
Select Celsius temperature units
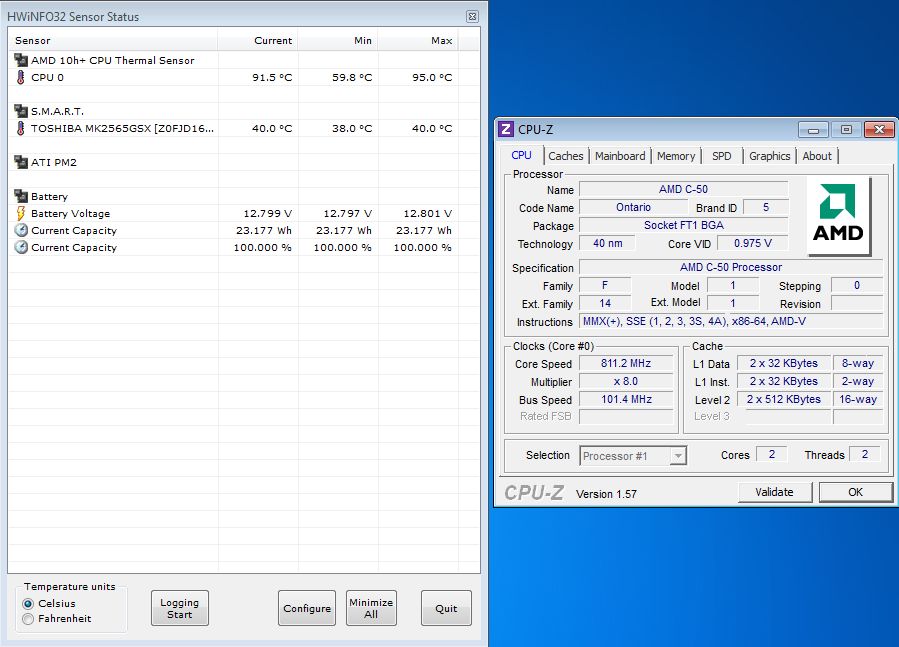pyautogui.click(x=28, y=603)
